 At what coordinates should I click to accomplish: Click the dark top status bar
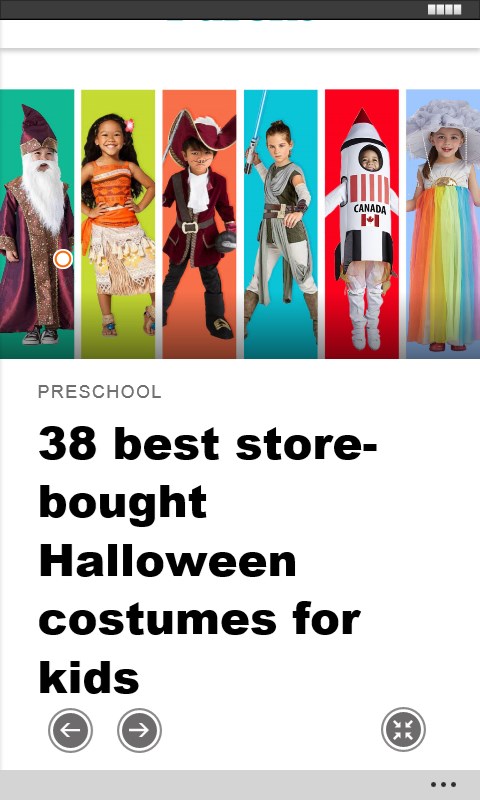pos(240,10)
